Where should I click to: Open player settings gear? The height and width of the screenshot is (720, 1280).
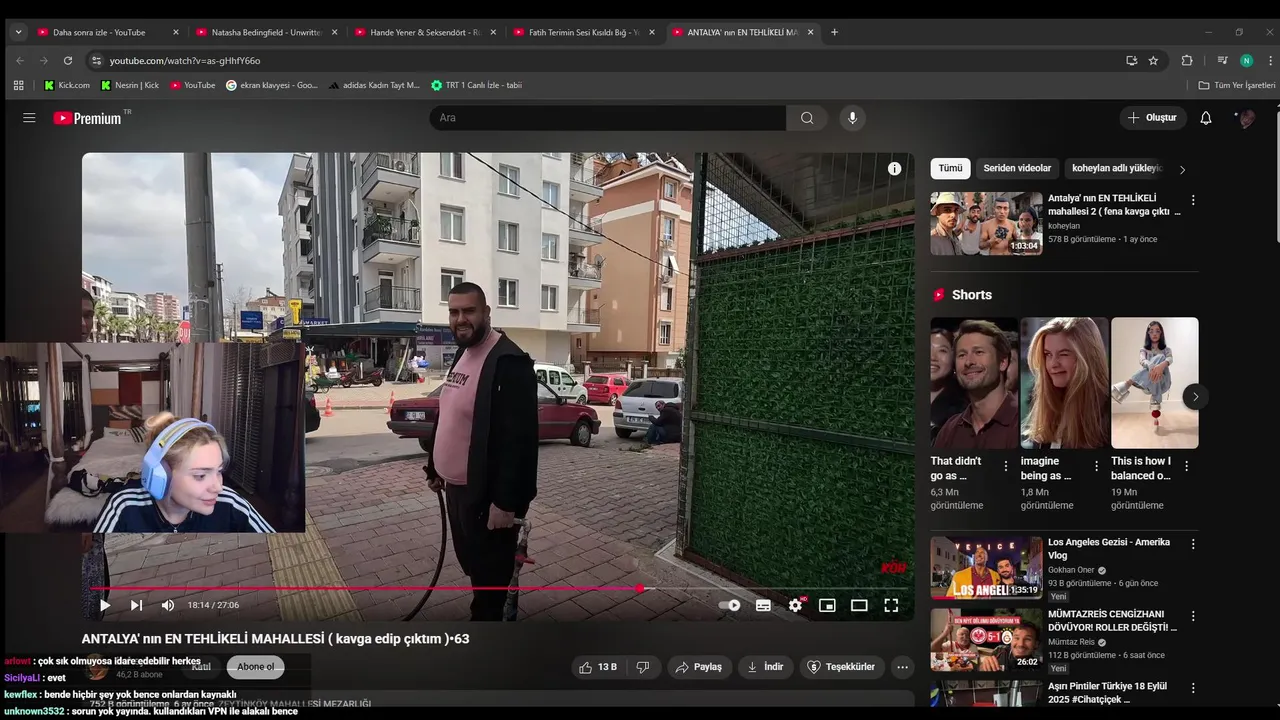point(796,605)
